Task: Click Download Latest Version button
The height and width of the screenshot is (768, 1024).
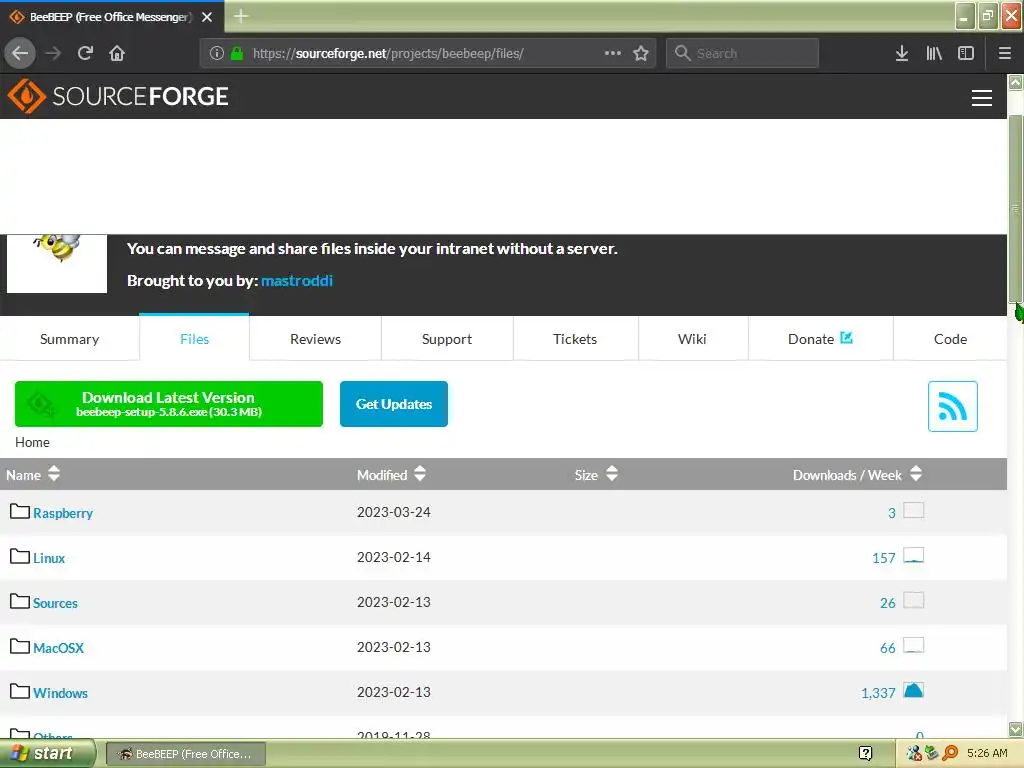Action: click(168, 404)
